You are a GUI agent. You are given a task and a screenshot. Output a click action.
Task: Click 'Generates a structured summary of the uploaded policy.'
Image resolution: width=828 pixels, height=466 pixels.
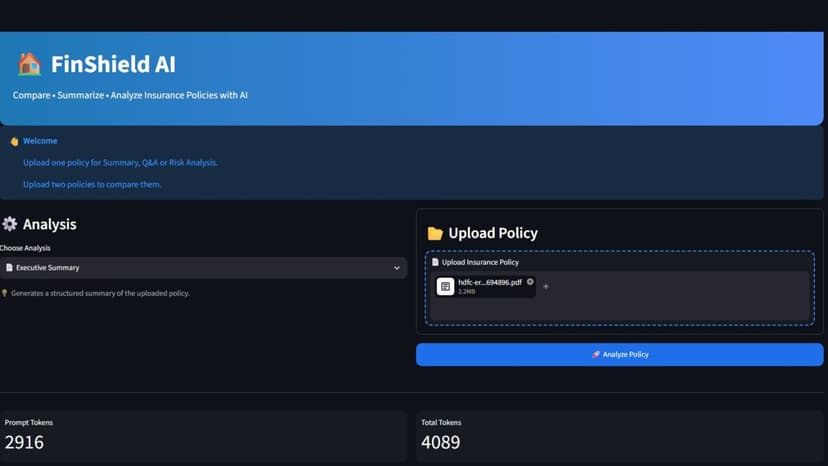100,293
